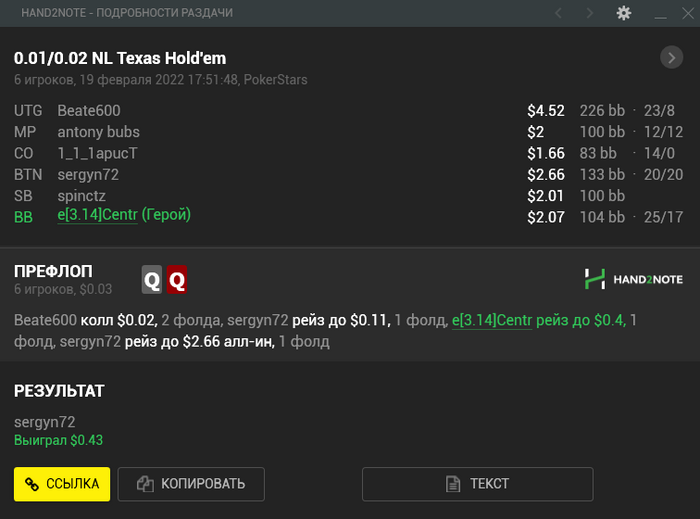Select hero name e[3.14]Centr in player list
Image resolution: width=700 pixels, height=519 pixels.
coord(97,215)
